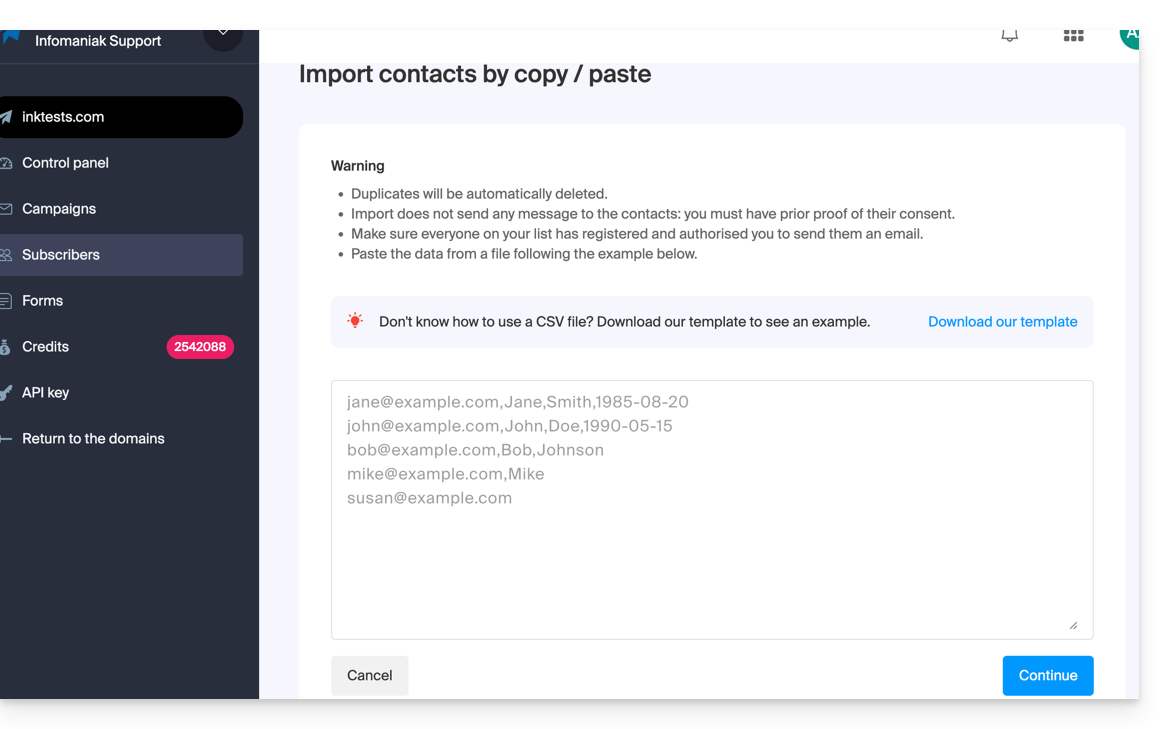Click the paper plane icon beside inktests.com
The width and height of the screenshot is (1169, 729).
[7, 117]
